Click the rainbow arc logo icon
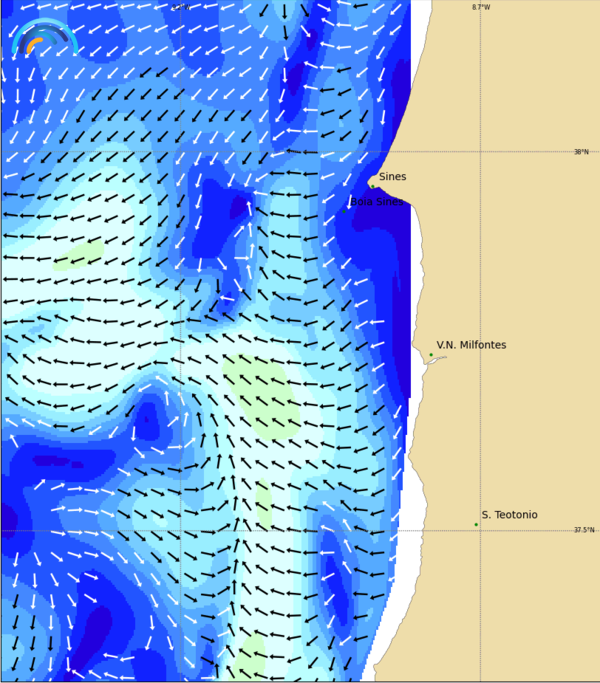This screenshot has height=683, width=600. (44, 38)
